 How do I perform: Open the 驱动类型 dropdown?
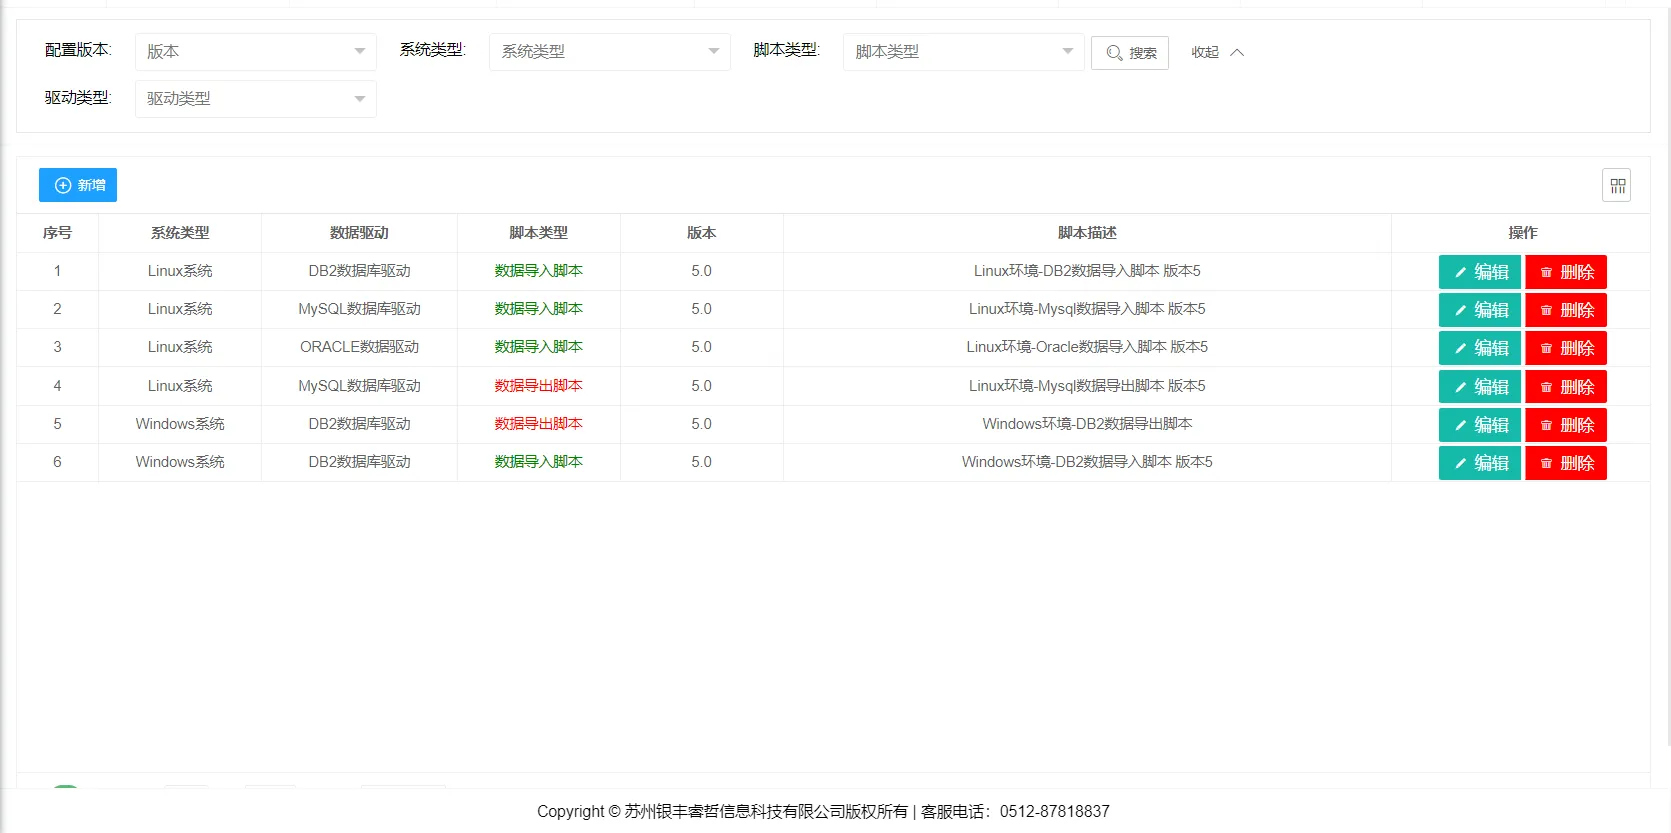coord(255,99)
